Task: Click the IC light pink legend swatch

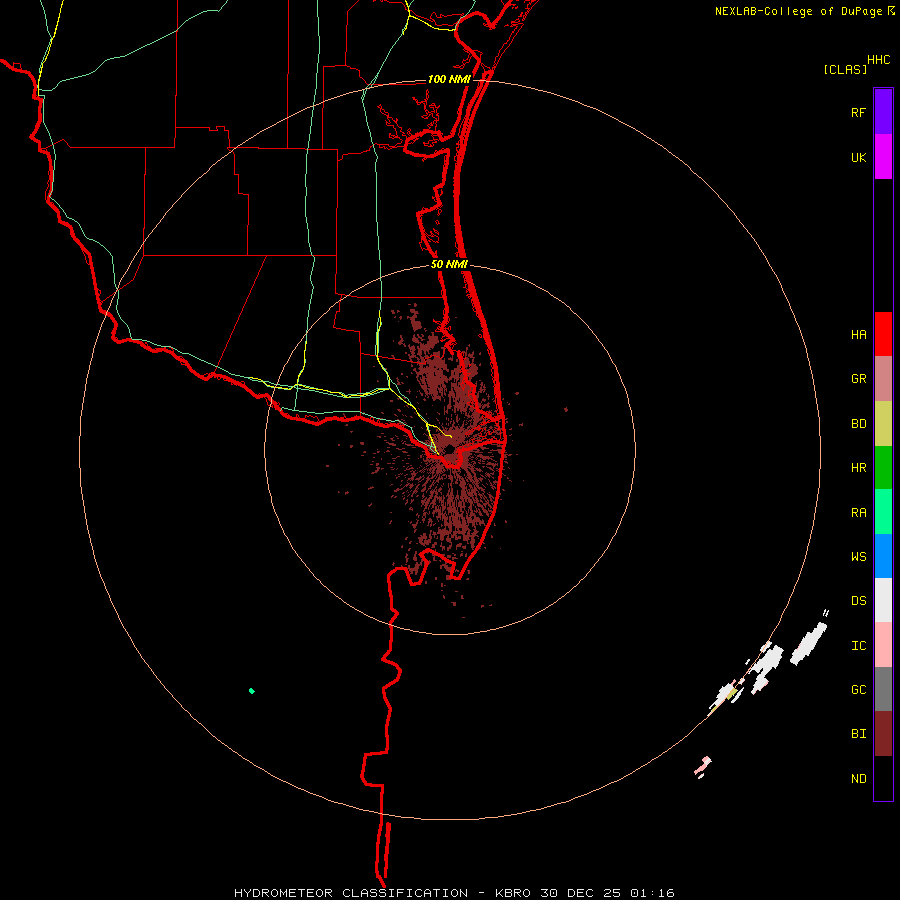Action: point(883,645)
